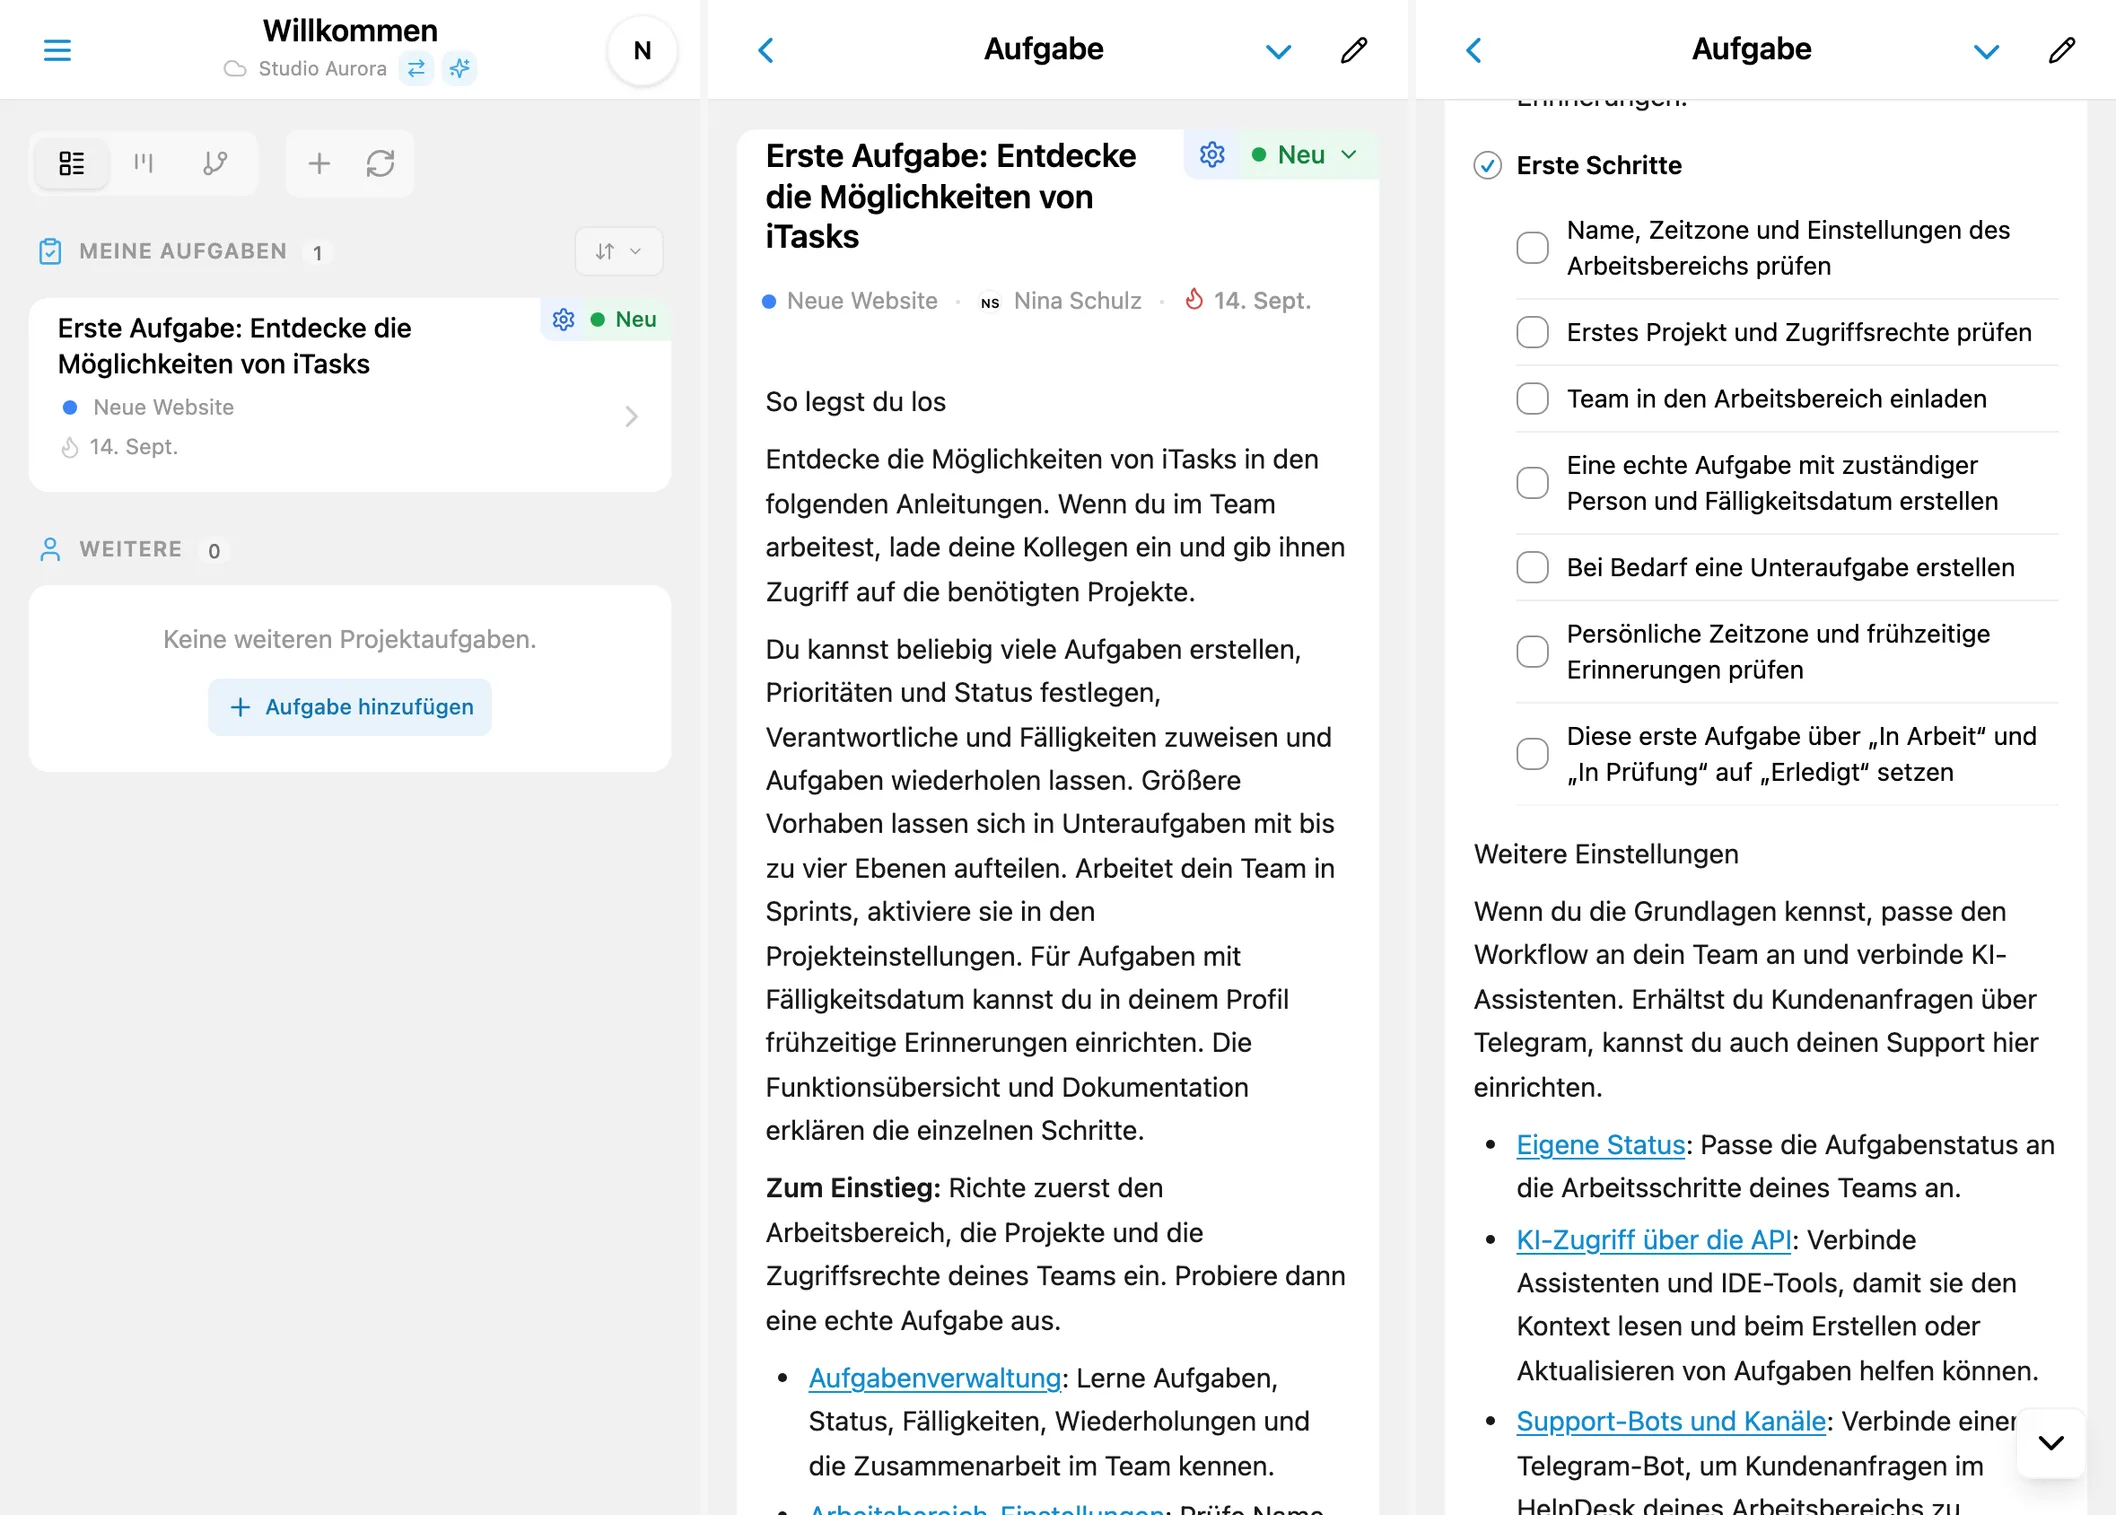Image resolution: width=2116 pixels, height=1515 pixels.
Task: Check 'Bei Bedarf eine Unteraufgabe erstellen'
Action: pyautogui.click(x=1532, y=567)
